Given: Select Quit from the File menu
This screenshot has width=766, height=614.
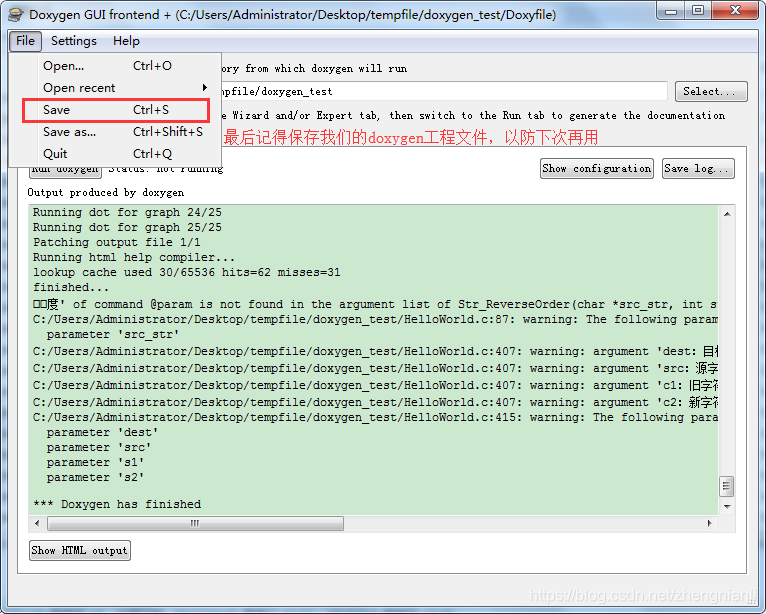Looking at the screenshot, I should pyautogui.click(x=116, y=154).
